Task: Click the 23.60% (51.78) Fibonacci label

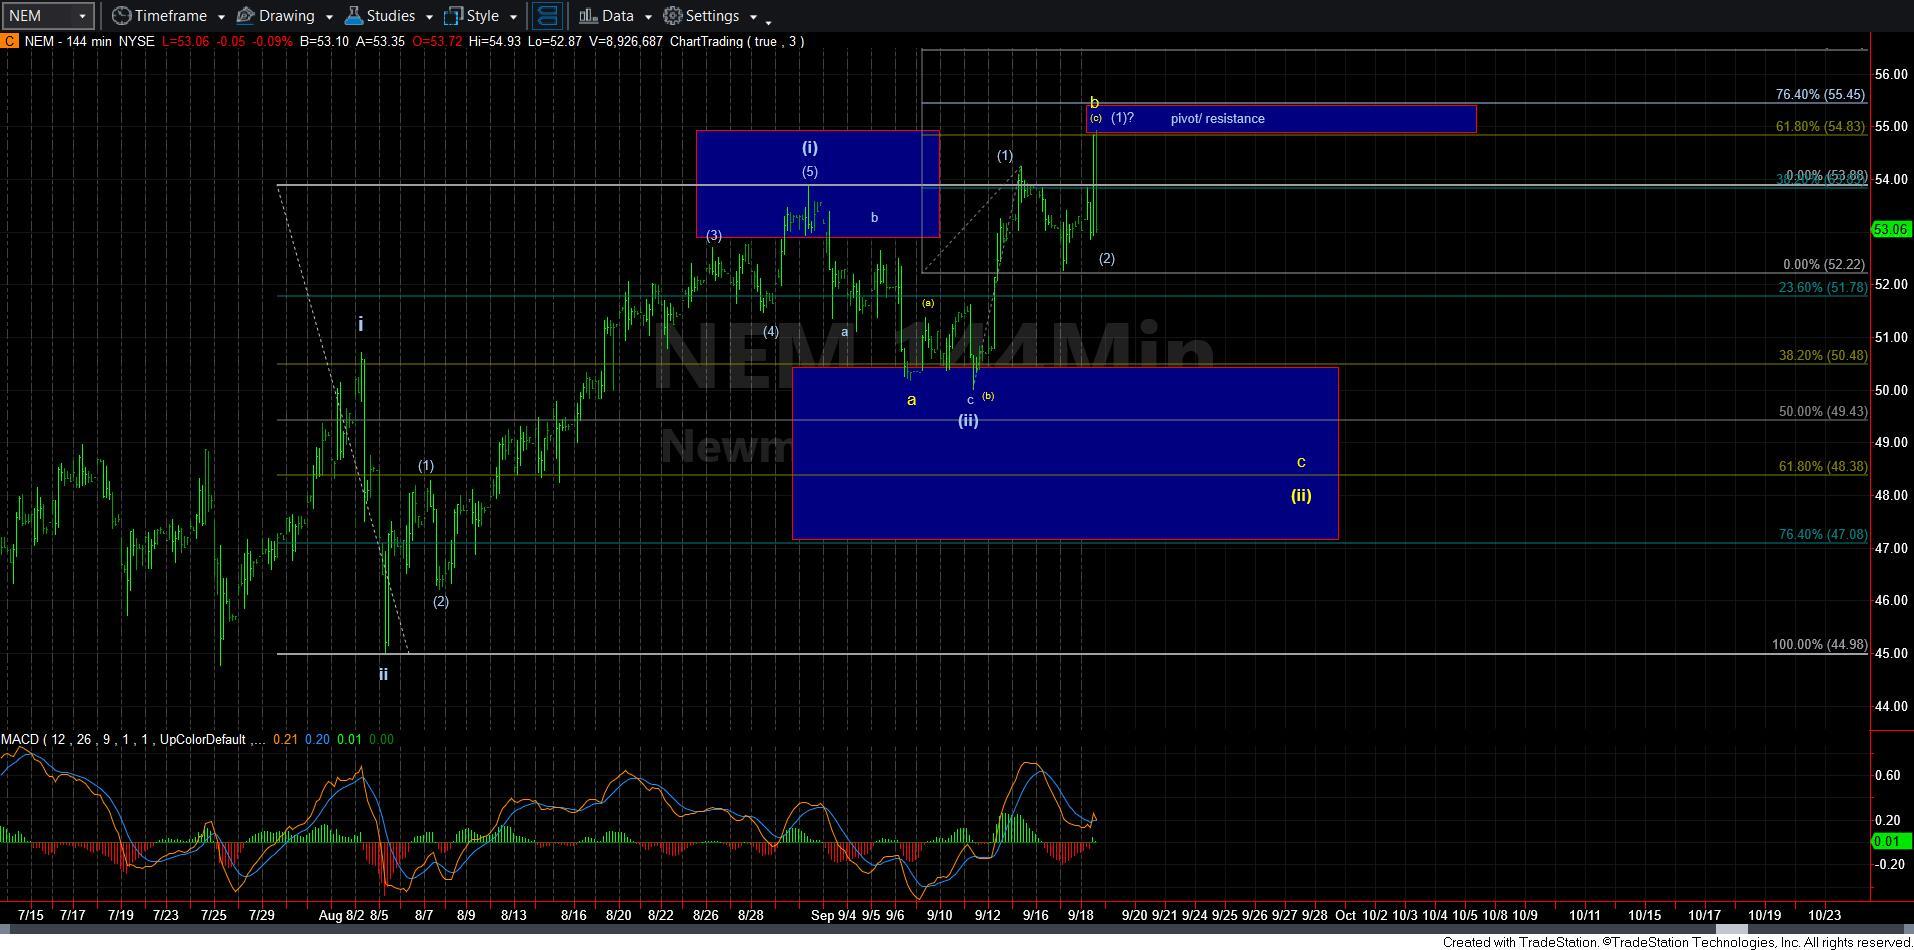Action: 1822,288
